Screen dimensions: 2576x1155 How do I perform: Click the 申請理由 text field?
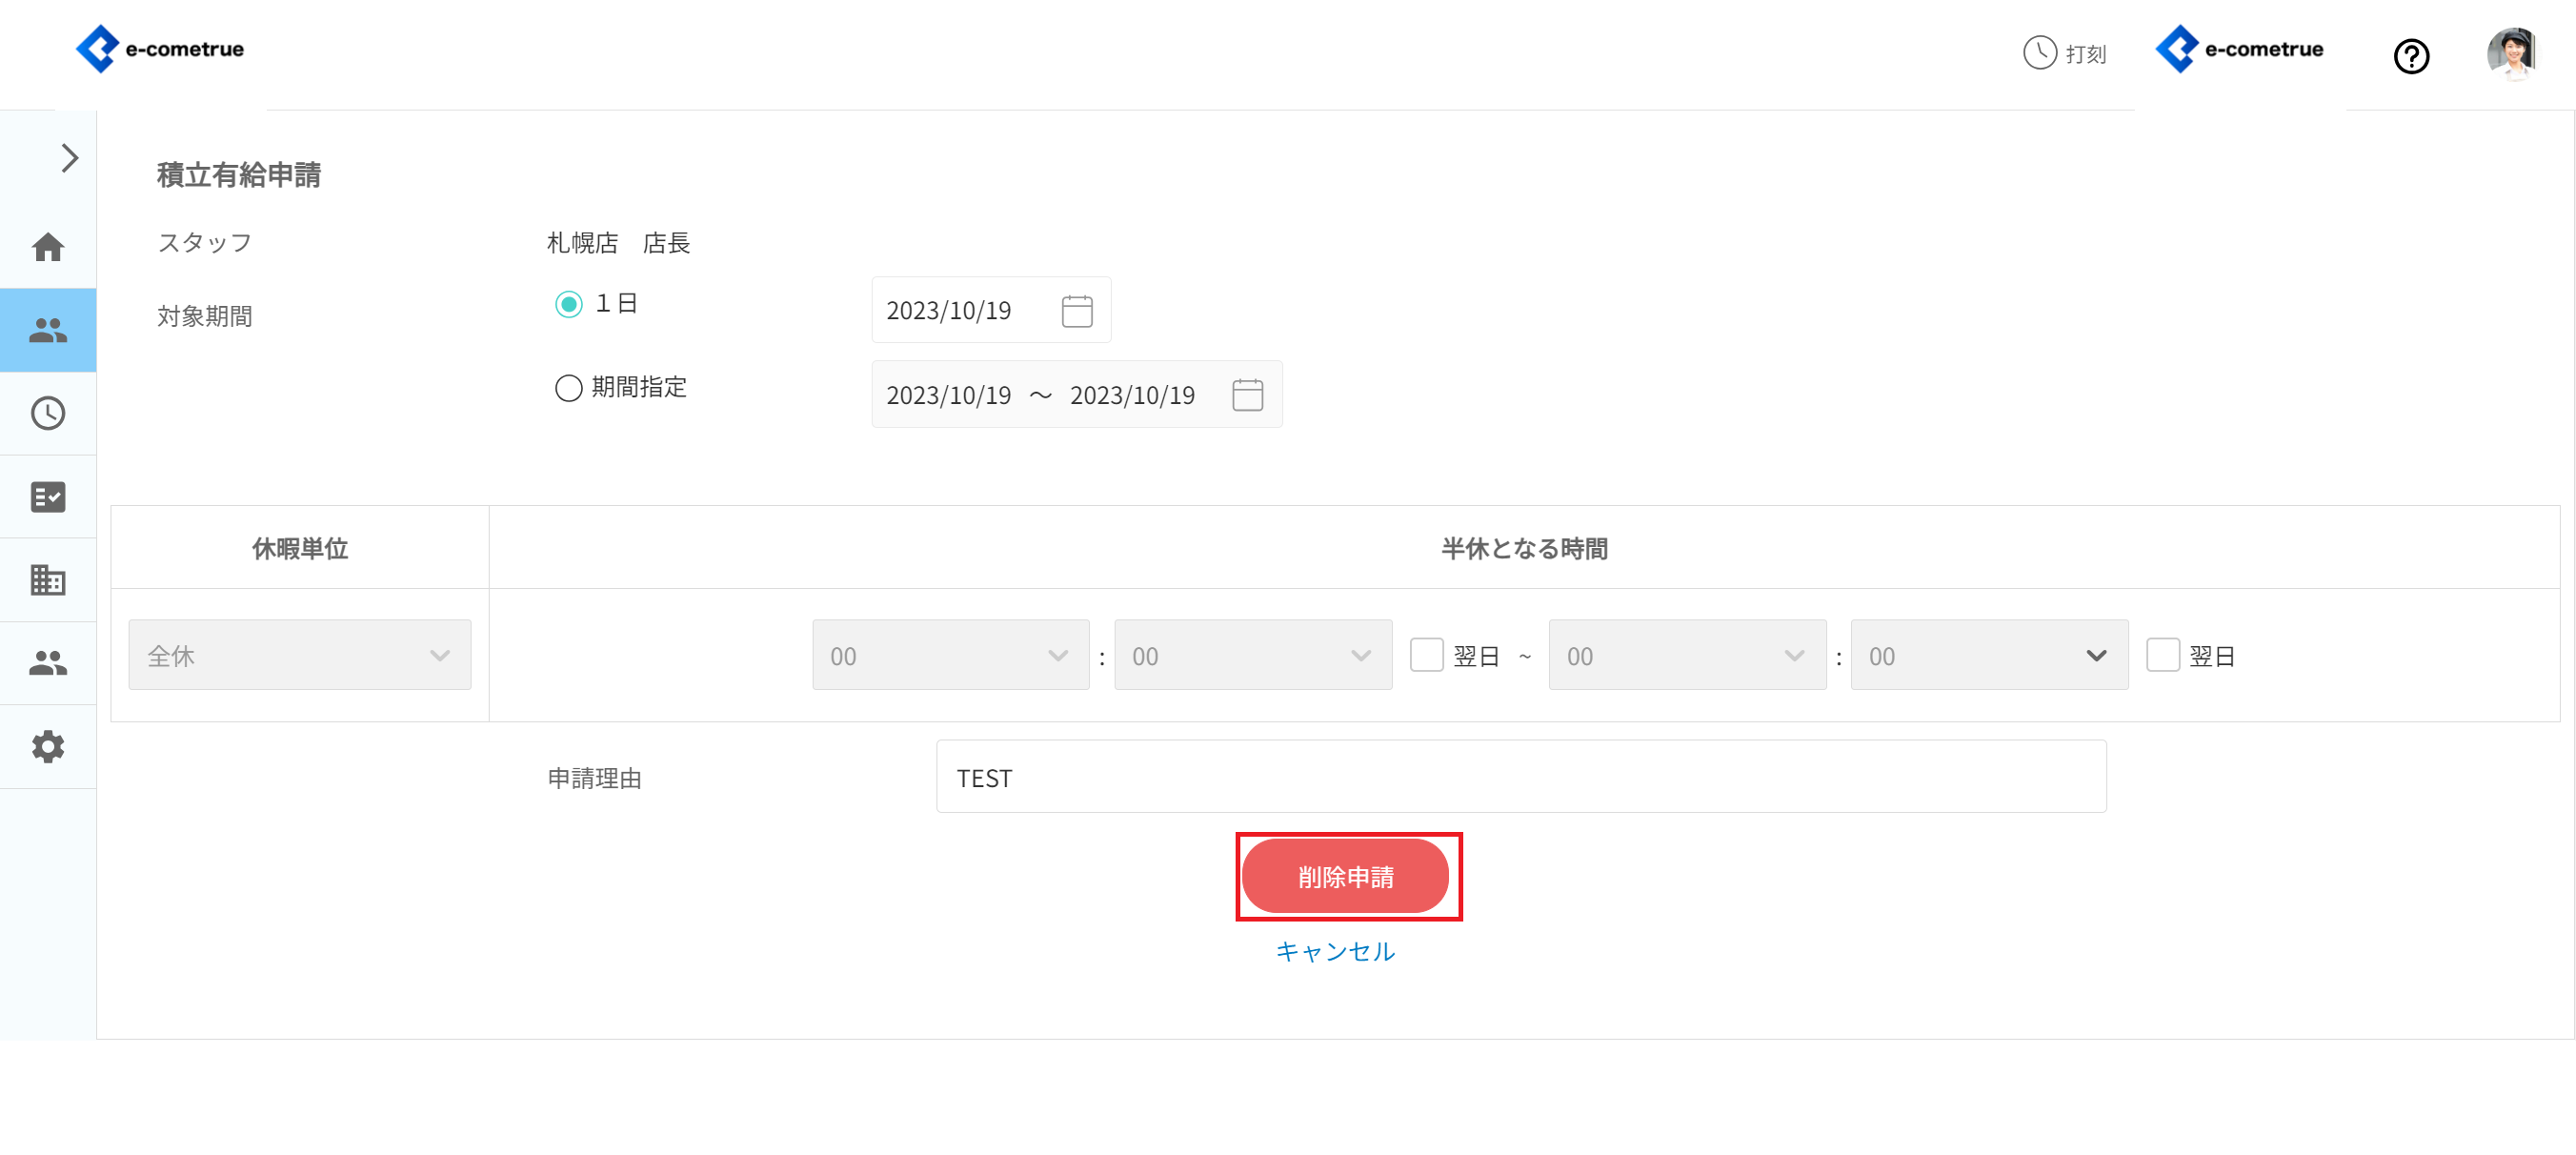(1520, 777)
